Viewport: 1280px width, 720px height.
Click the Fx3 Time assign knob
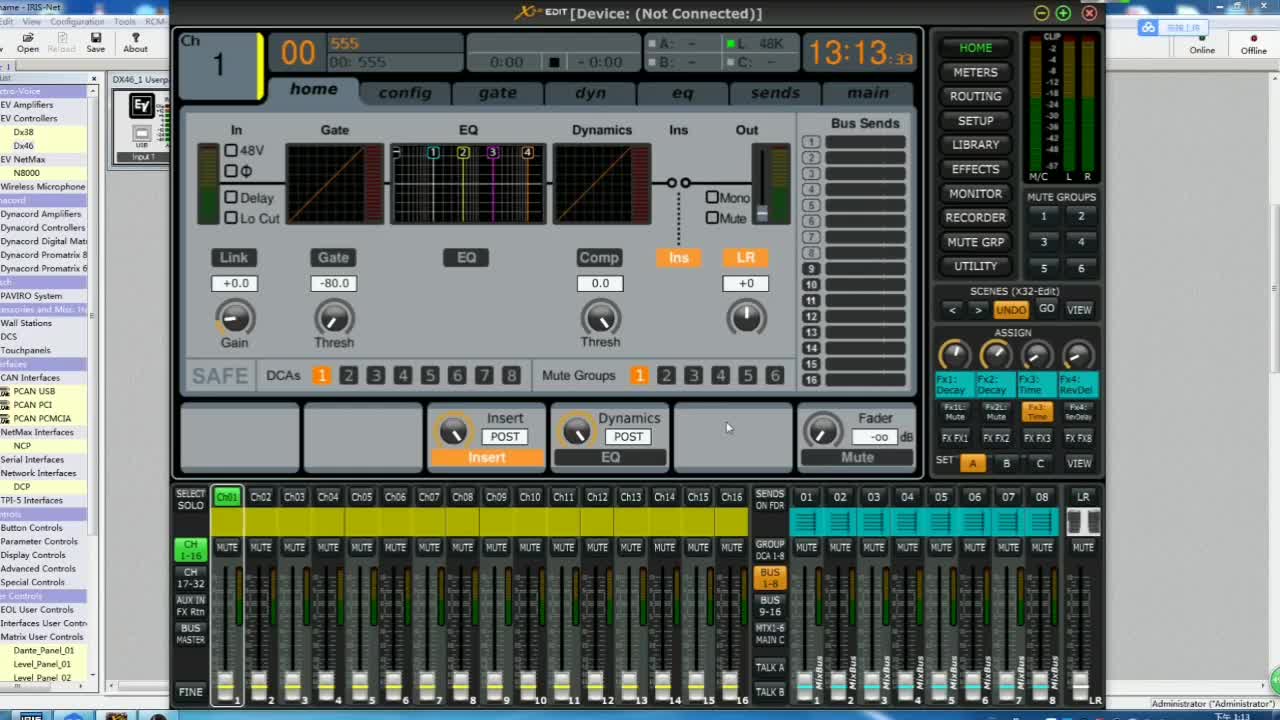point(1036,355)
